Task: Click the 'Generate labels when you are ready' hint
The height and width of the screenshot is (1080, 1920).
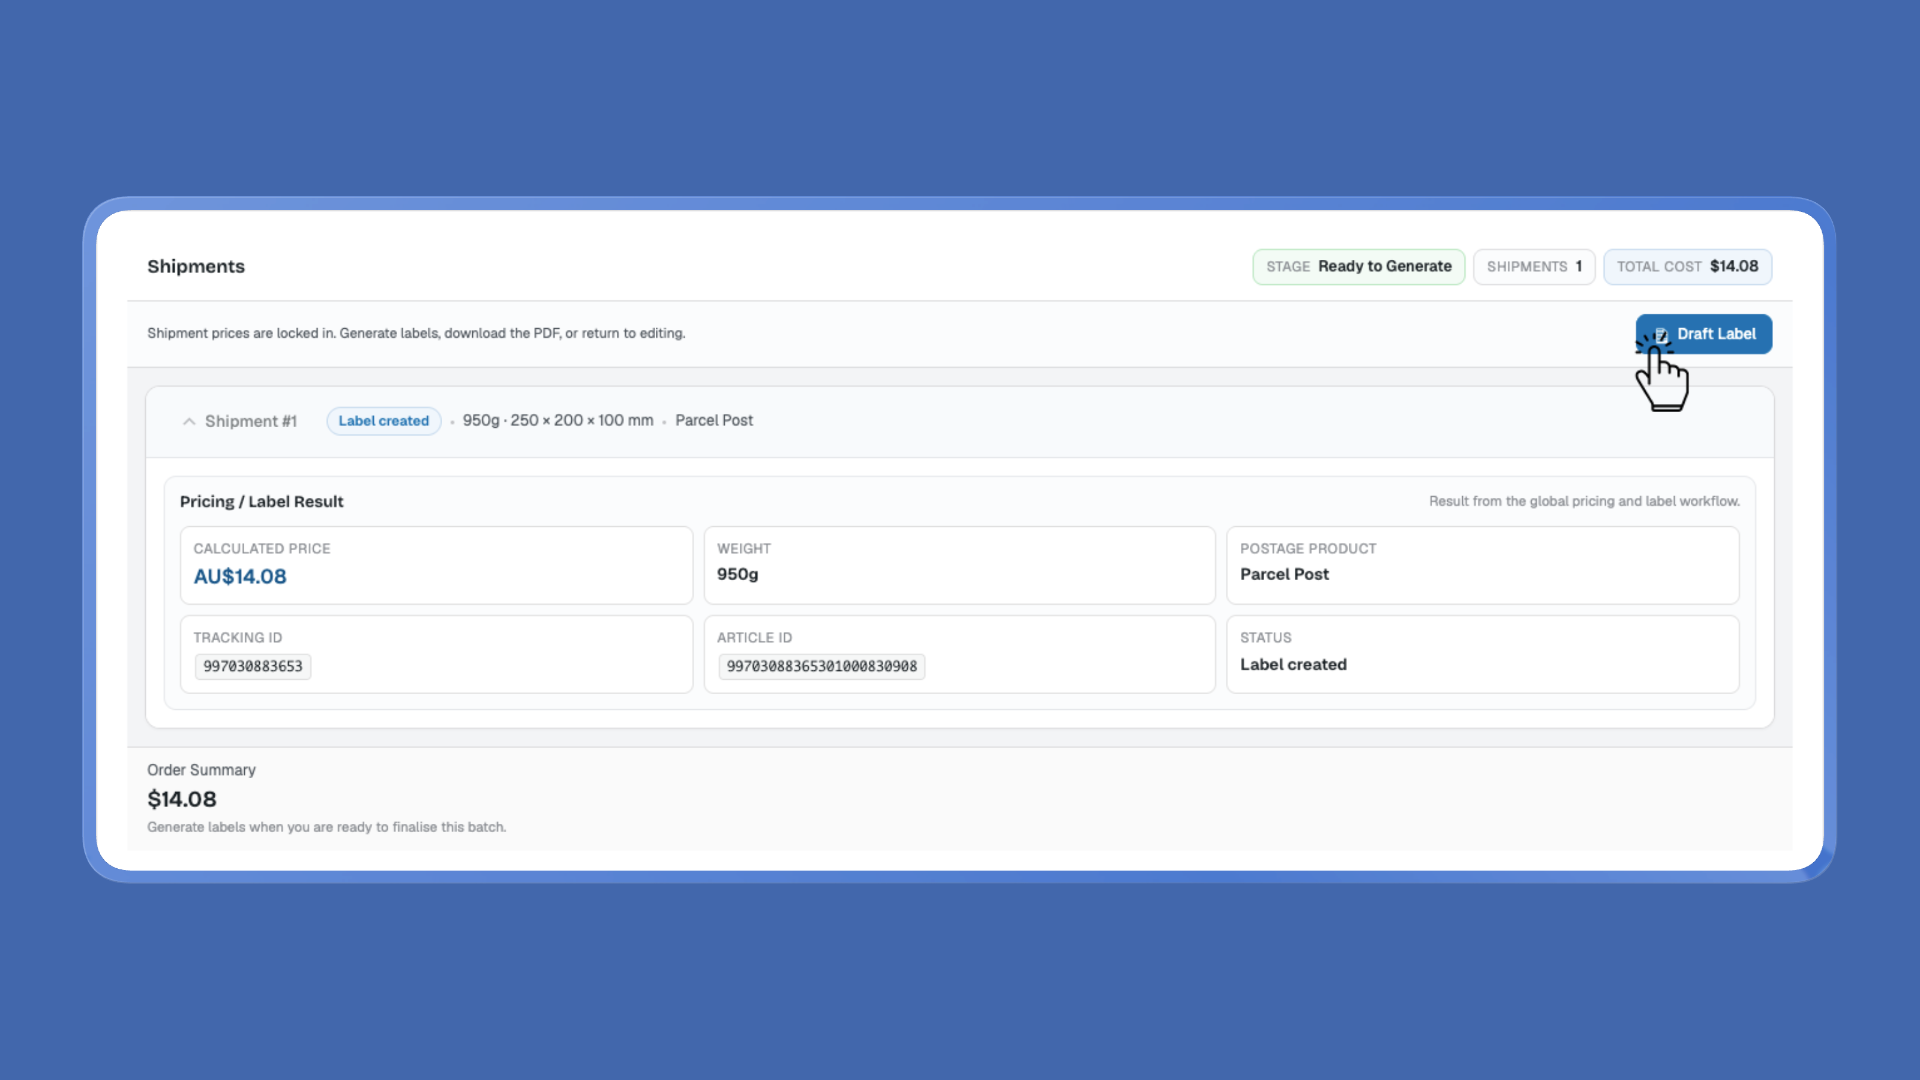Action: (x=326, y=827)
